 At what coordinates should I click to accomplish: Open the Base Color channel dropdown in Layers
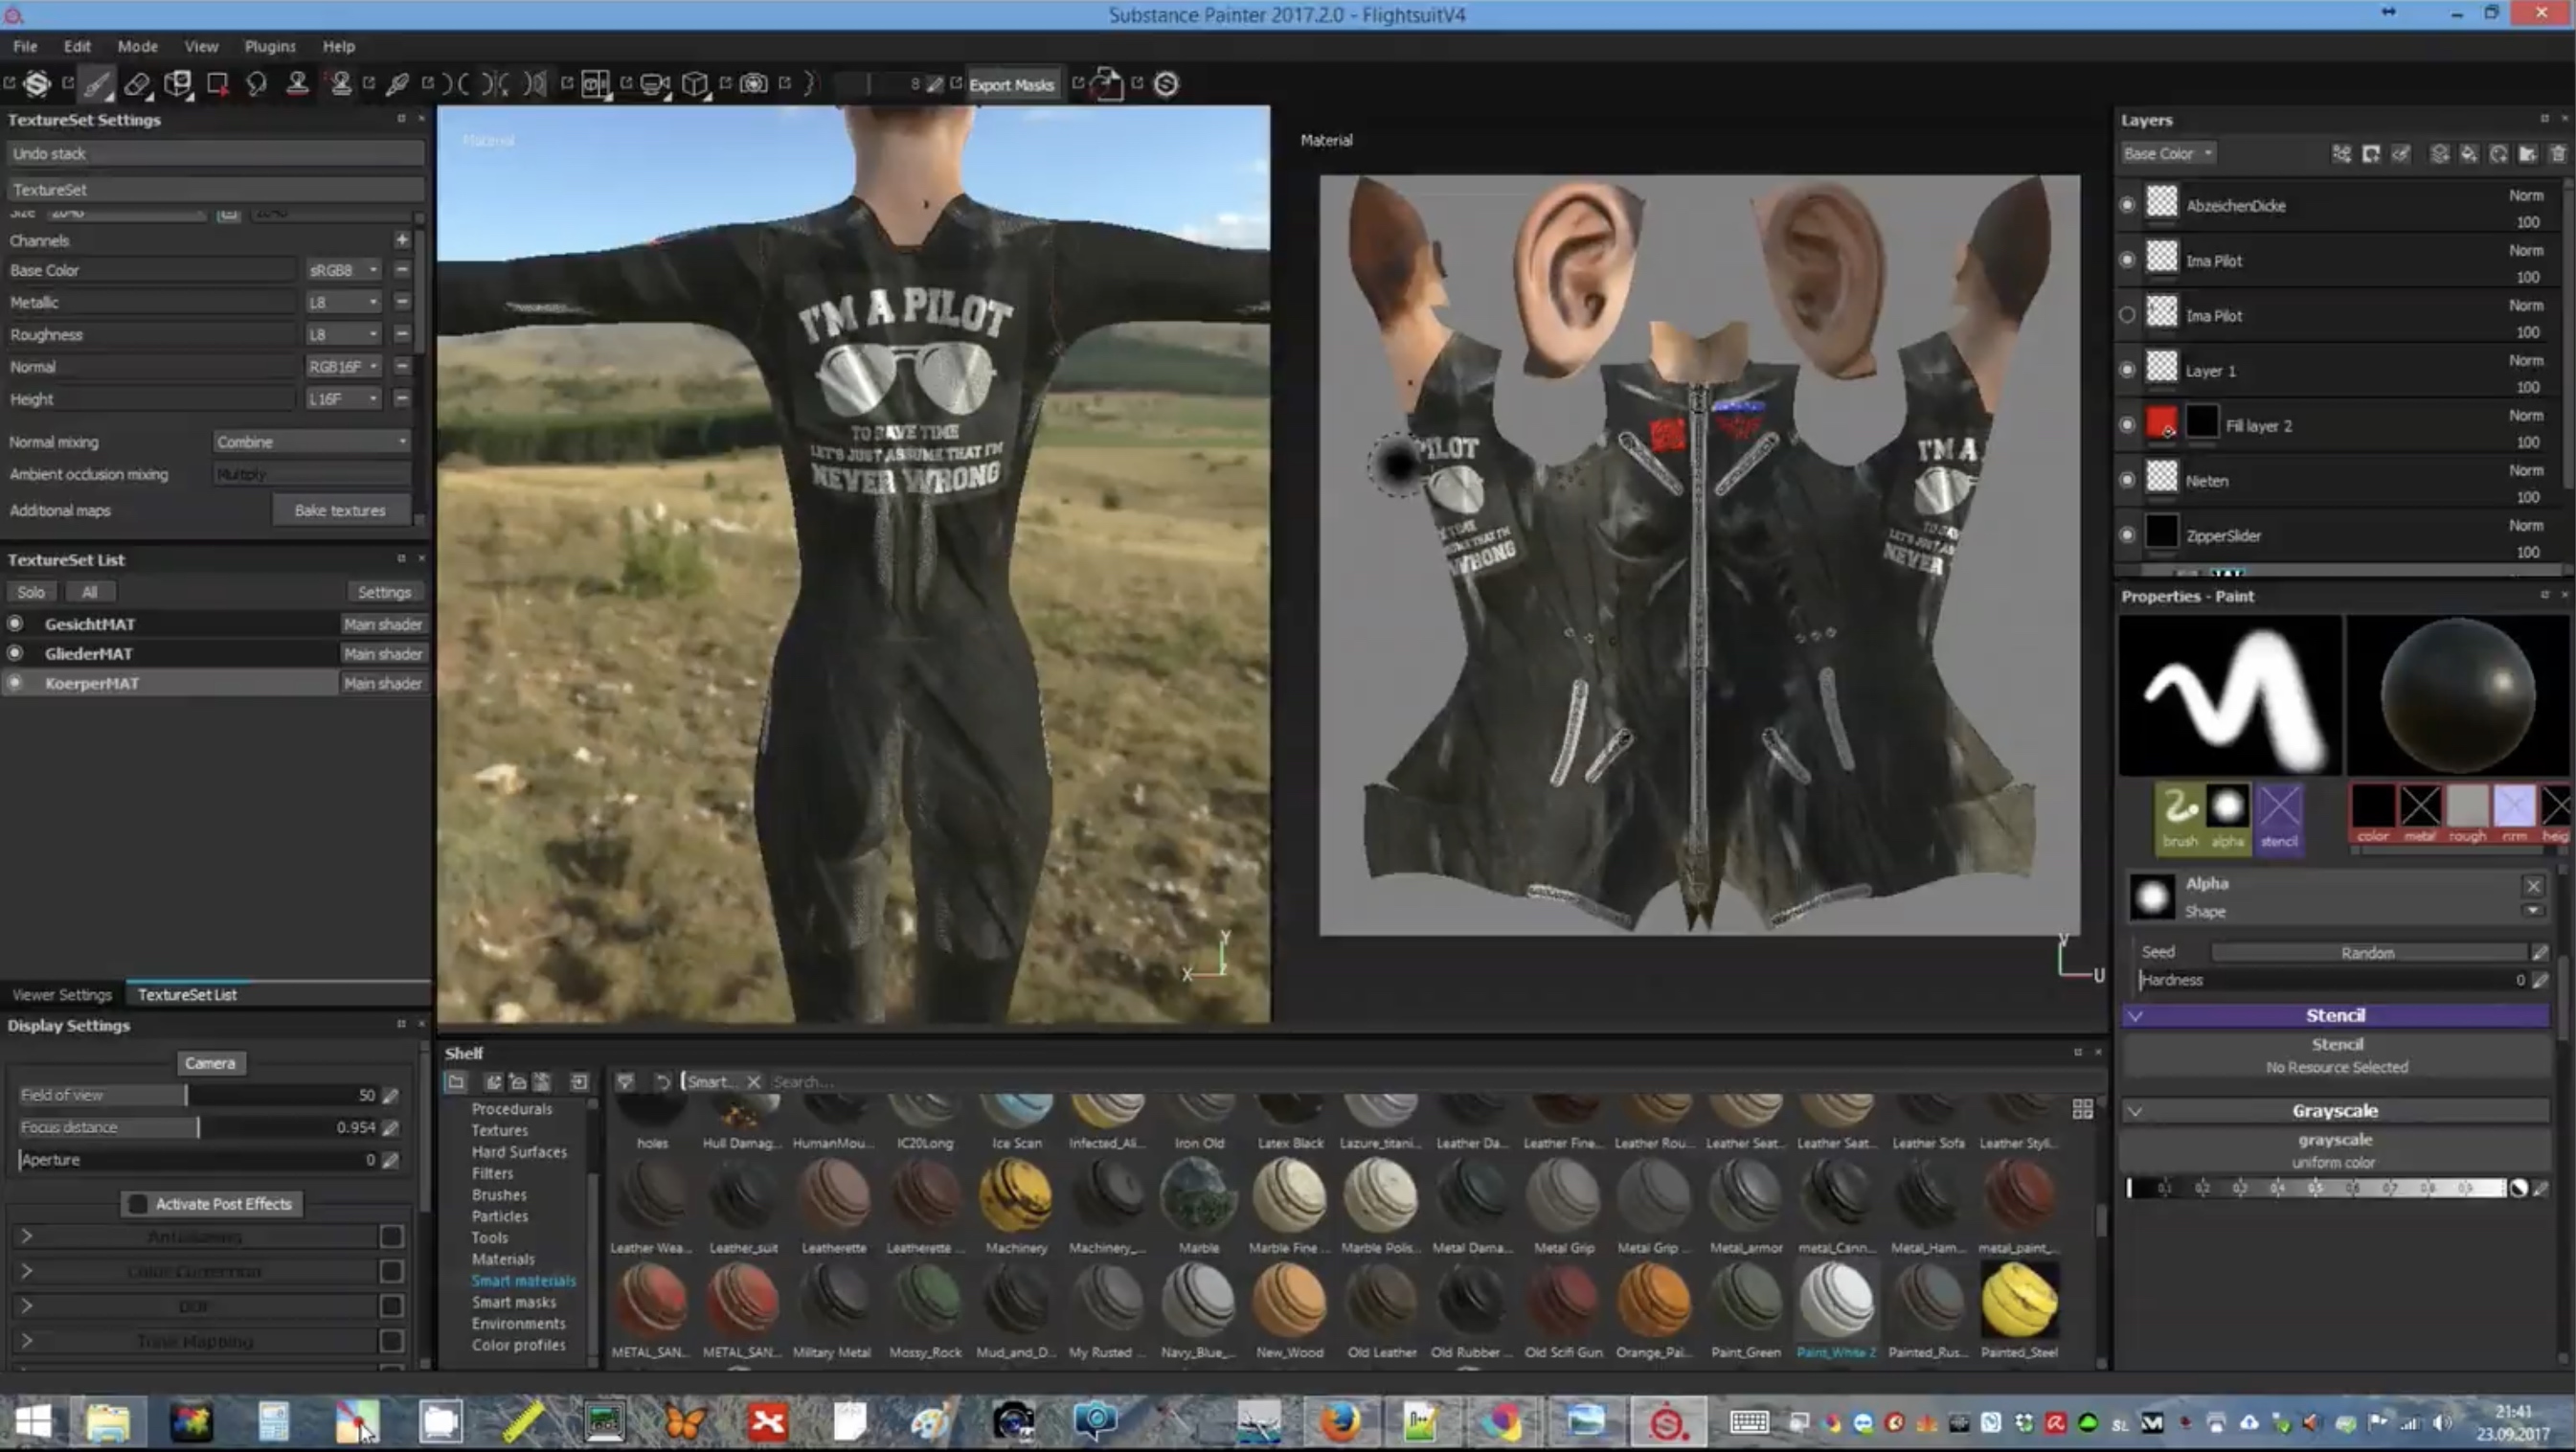[x=2168, y=153]
